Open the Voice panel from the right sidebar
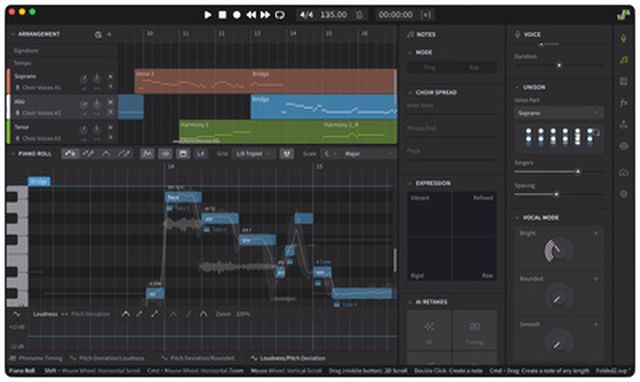Viewport: 640px width, 382px height. 623,39
